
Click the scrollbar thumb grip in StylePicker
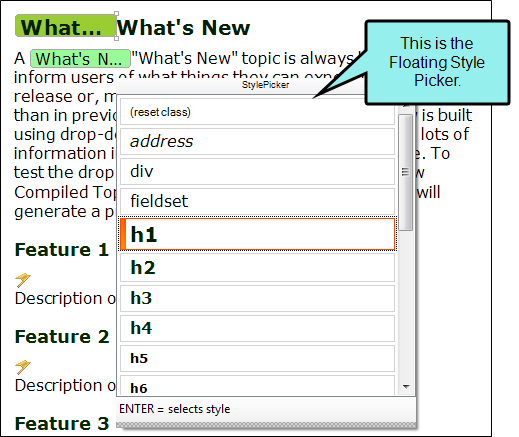[x=405, y=172]
